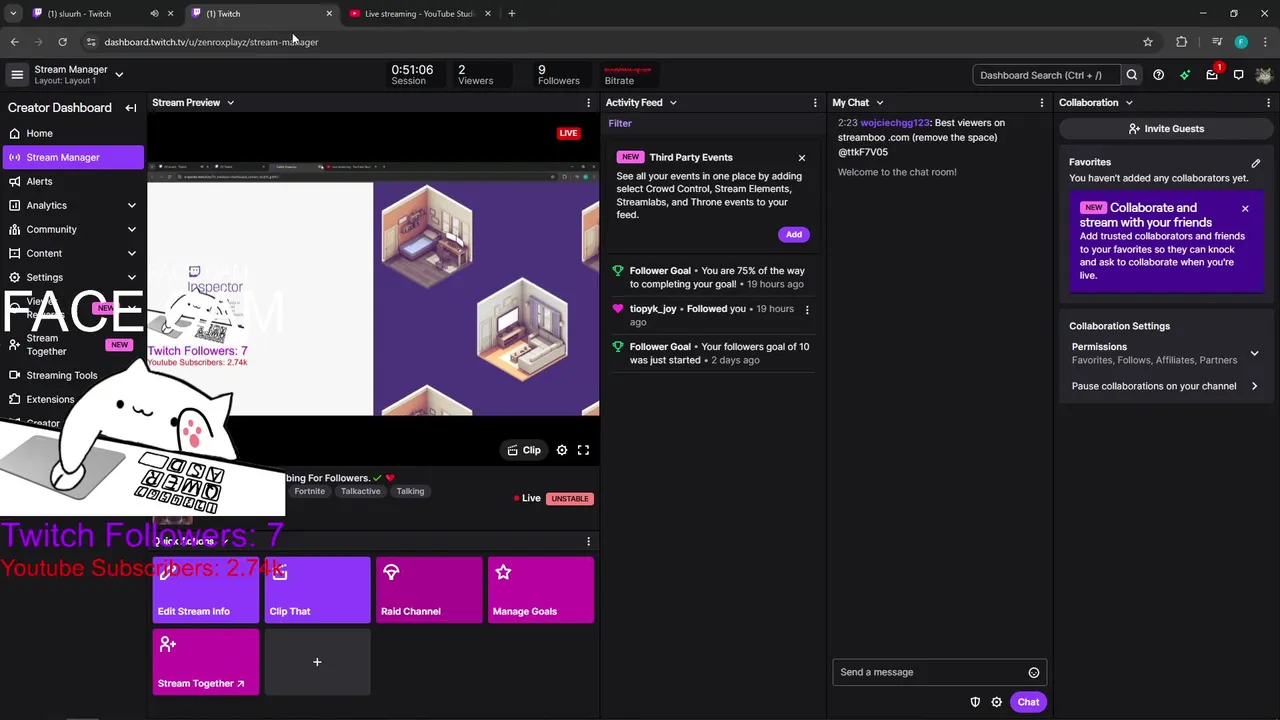Add a new quick action tile

click(x=317, y=662)
